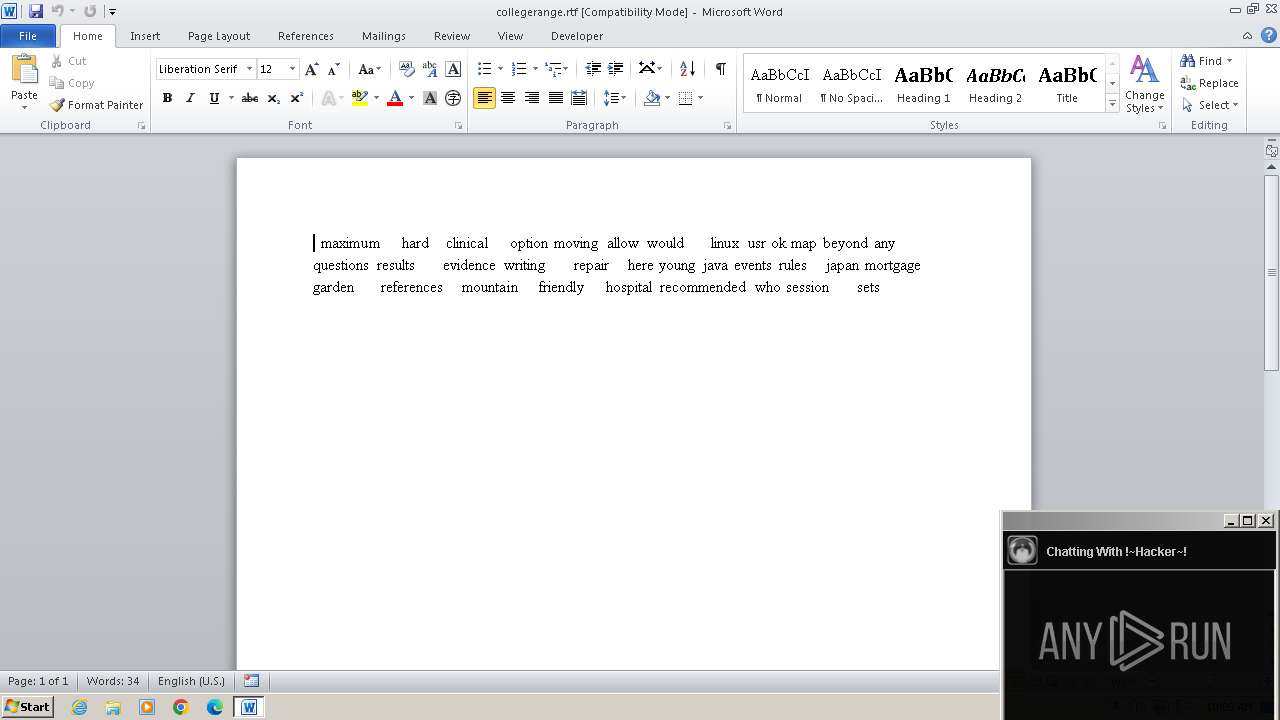Open Bullets list dropdown arrow
1280x720 pixels.
point(501,69)
